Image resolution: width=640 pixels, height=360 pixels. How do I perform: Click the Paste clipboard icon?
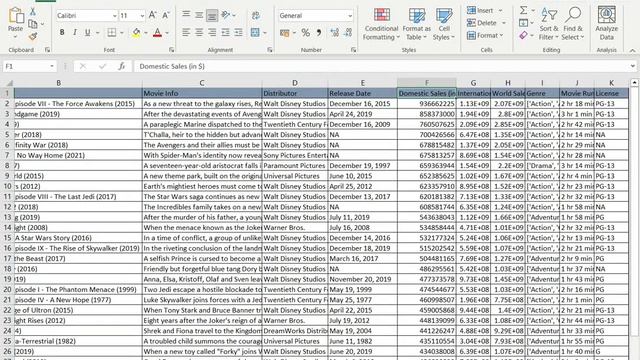(16, 15)
